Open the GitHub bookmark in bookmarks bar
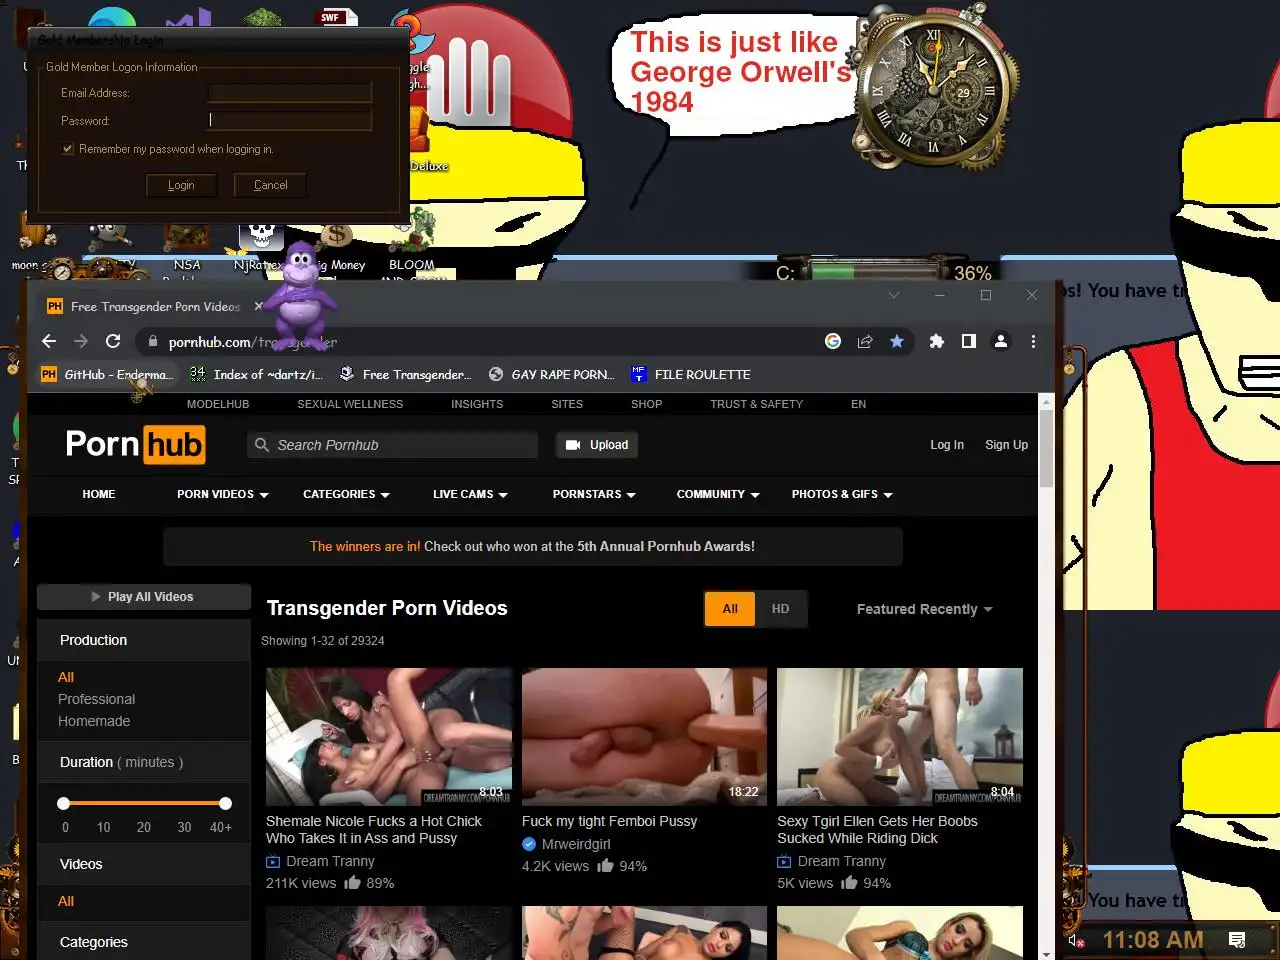 (x=106, y=374)
